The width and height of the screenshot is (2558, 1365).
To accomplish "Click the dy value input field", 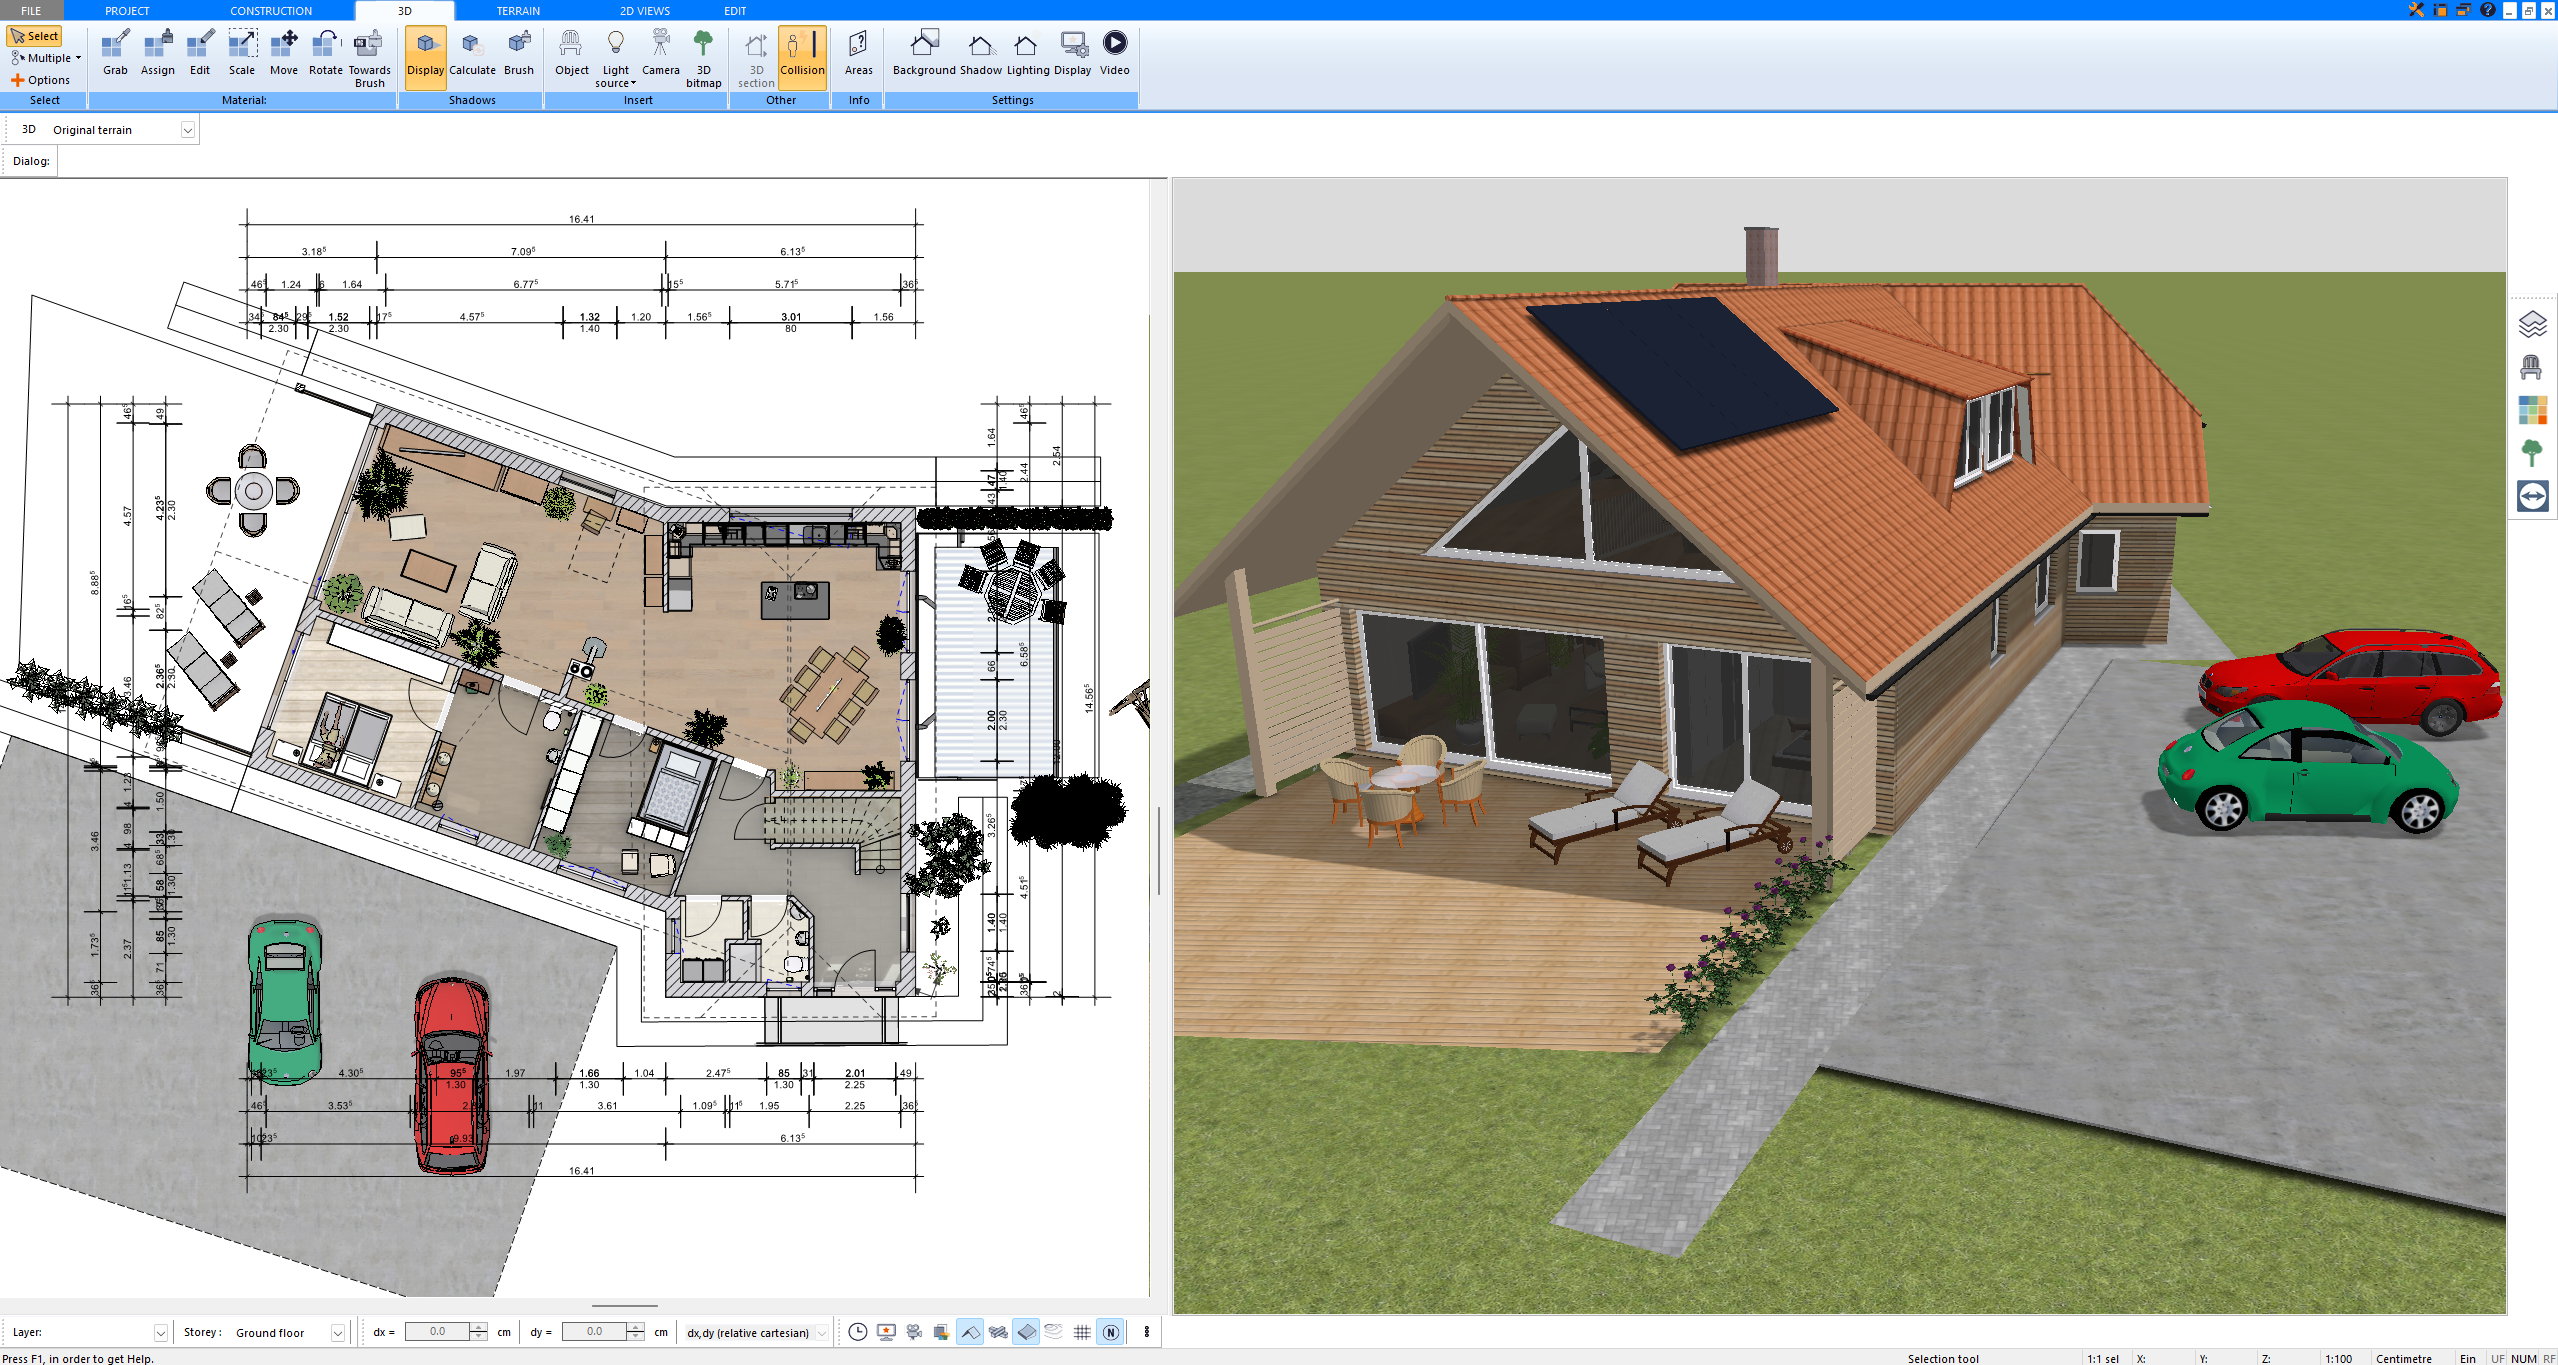I will tap(594, 1332).
